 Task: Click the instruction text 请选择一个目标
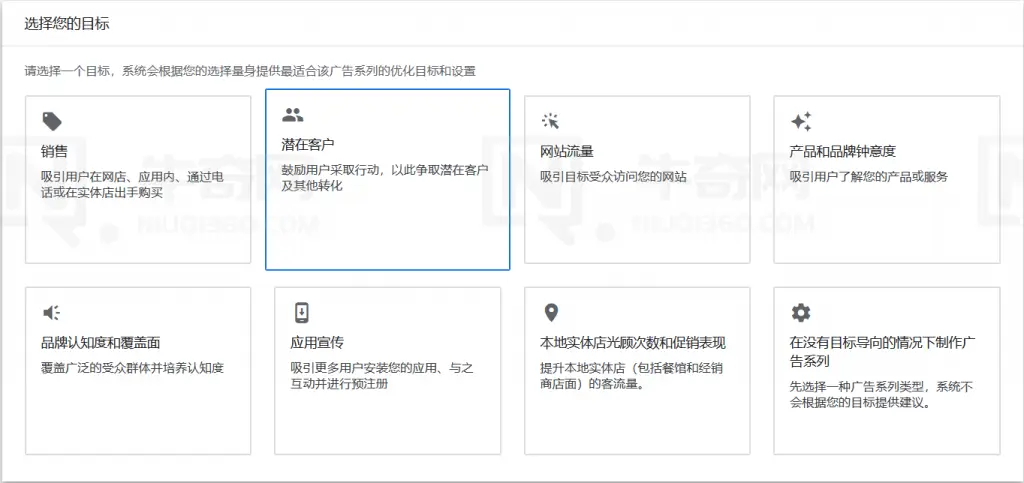coord(250,71)
